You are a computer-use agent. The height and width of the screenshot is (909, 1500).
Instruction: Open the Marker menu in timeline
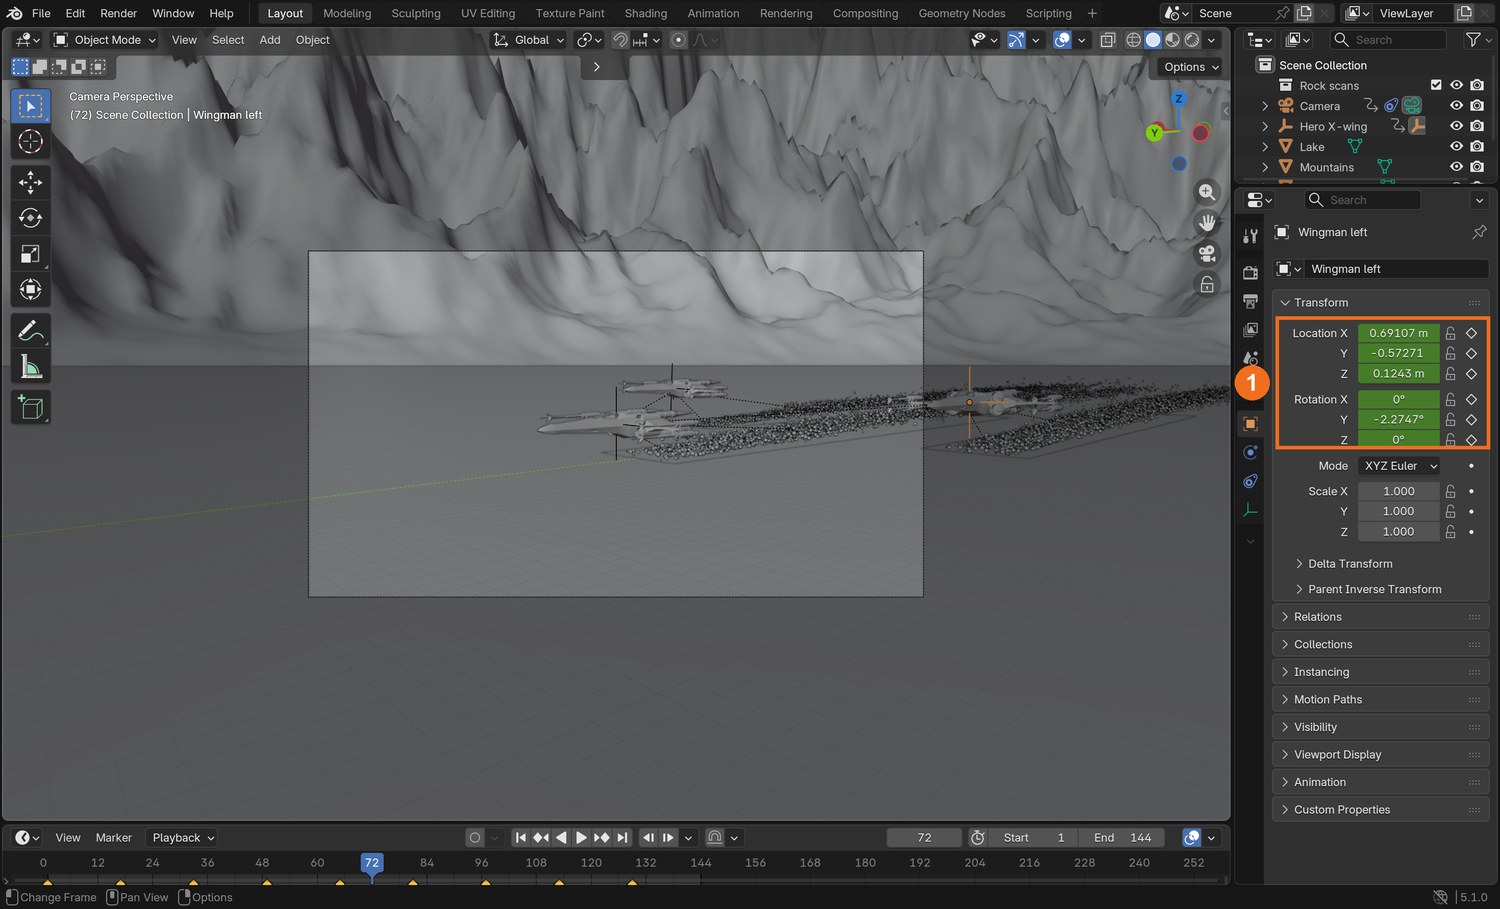click(x=114, y=838)
